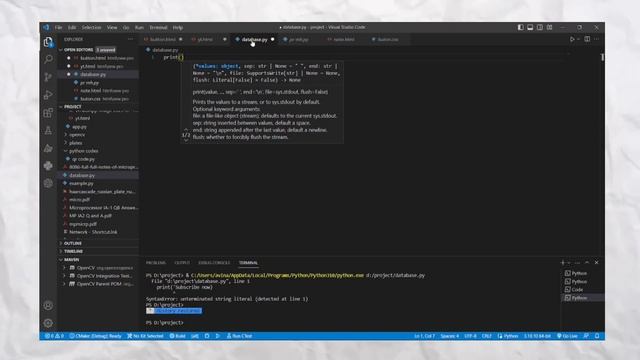Expand the opencv folder
The image size is (640, 360).
[77, 135]
